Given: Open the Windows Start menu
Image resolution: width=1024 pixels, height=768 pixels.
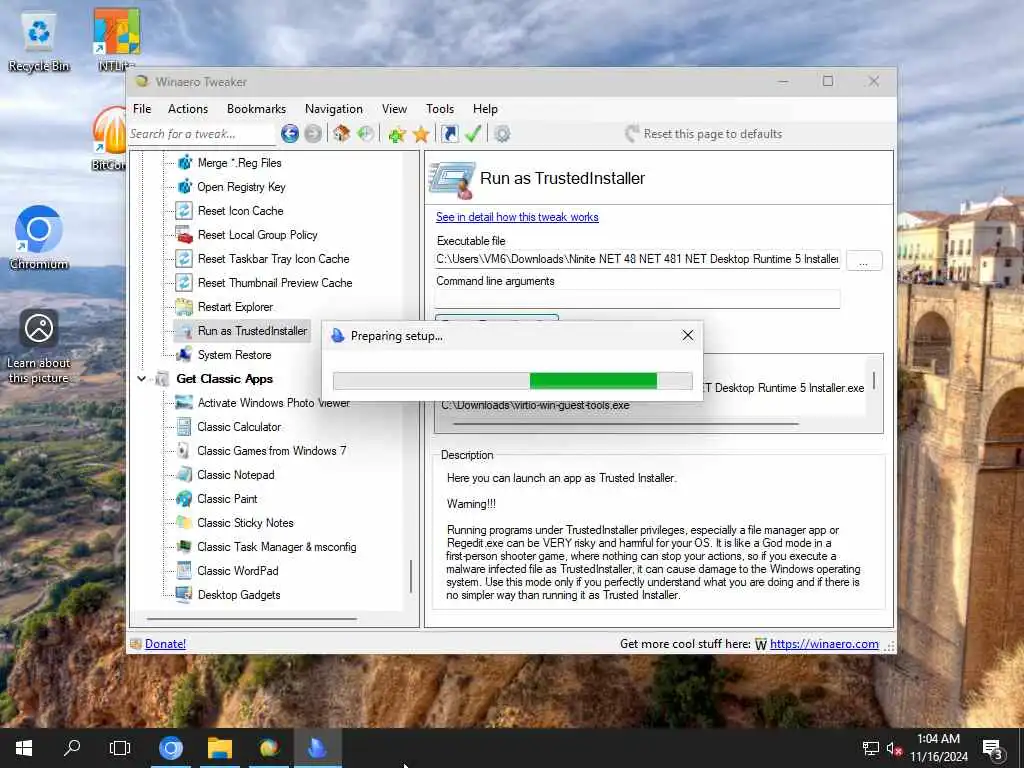Looking at the screenshot, I should pos(24,748).
